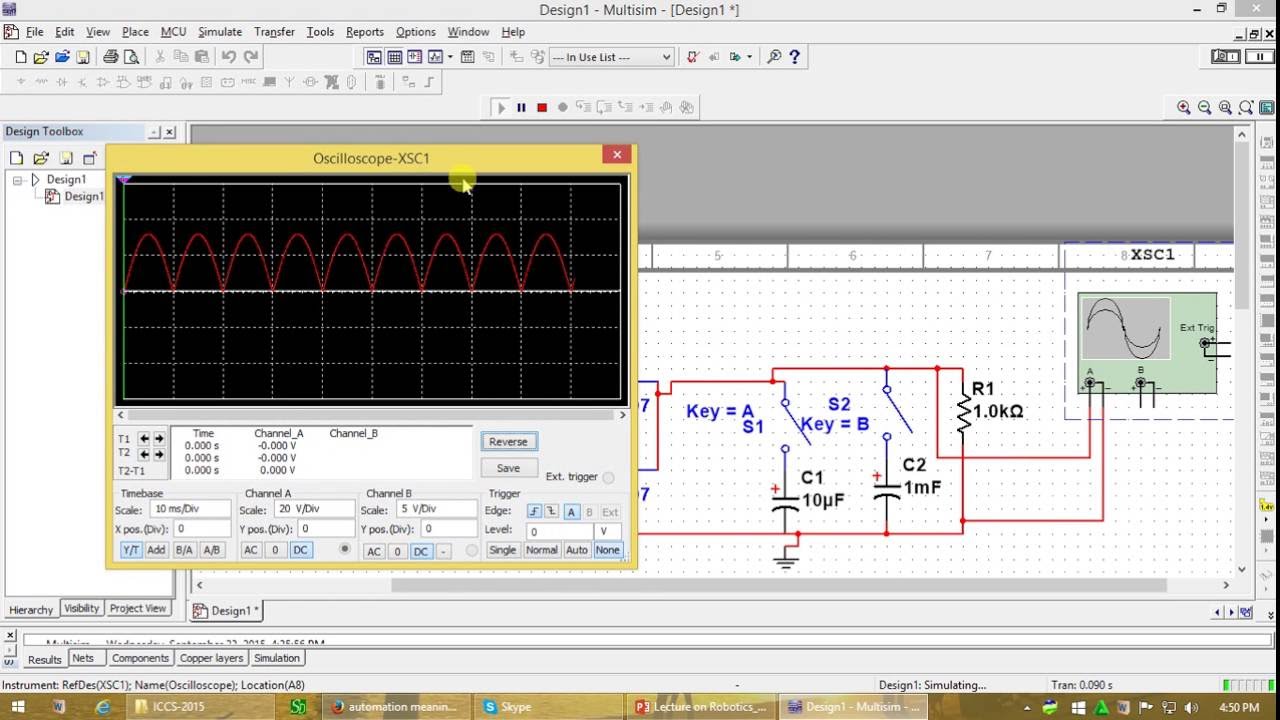This screenshot has height=720, width=1280.
Task: Switch timebase to B/A mode
Action: (x=184, y=550)
